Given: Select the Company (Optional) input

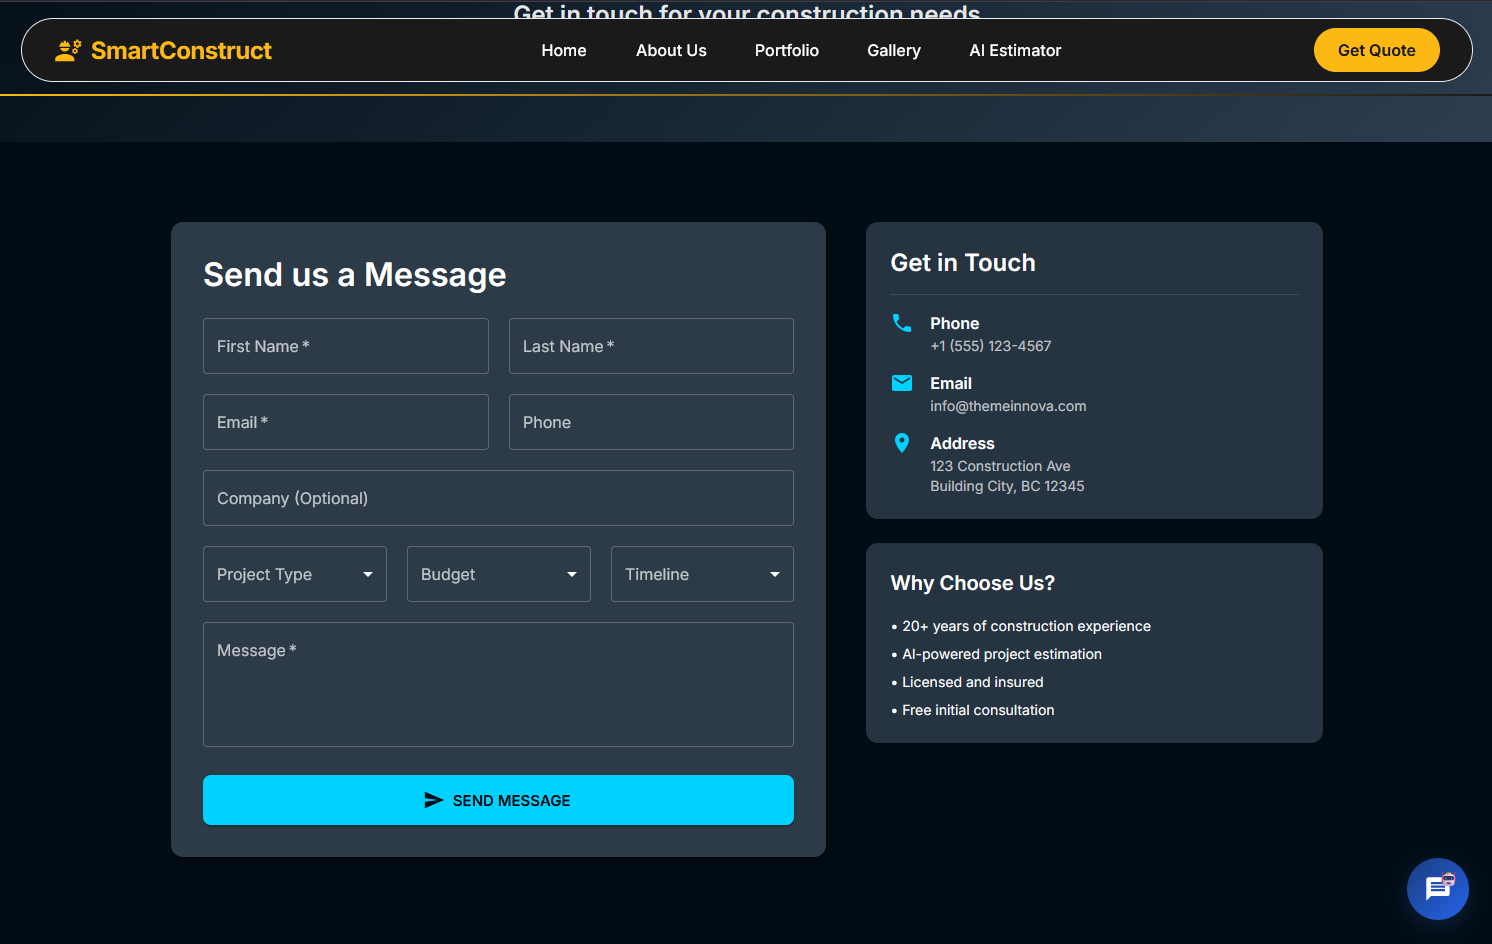Looking at the screenshot, I should [x=498, y=498].
